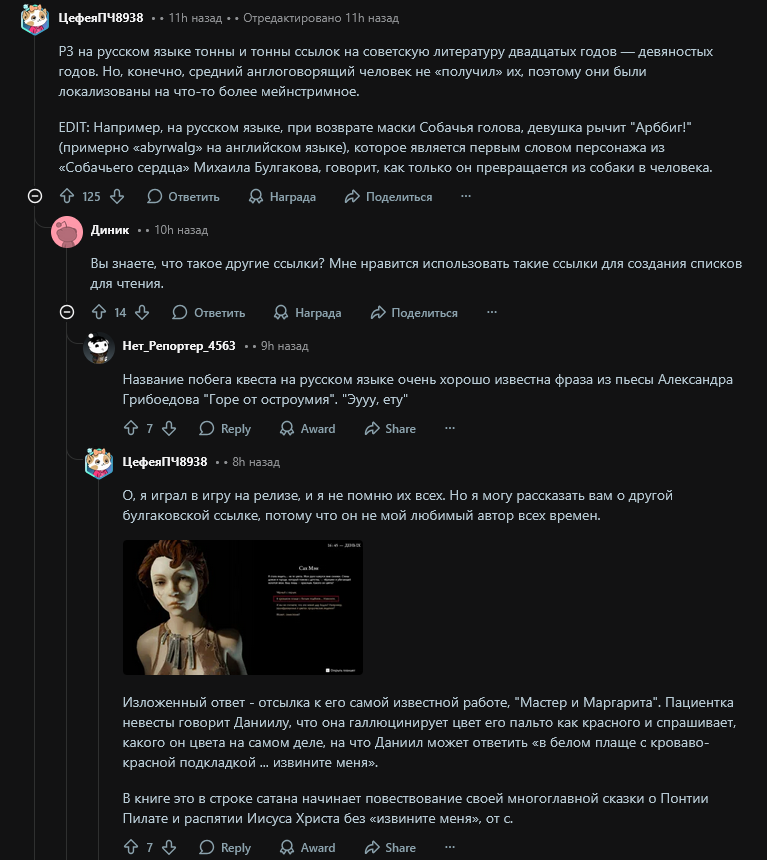Upvote Нет_Репортер_4563's comment
The height and width of the screenshot is (860, 767).
click(x=131, y=428)
